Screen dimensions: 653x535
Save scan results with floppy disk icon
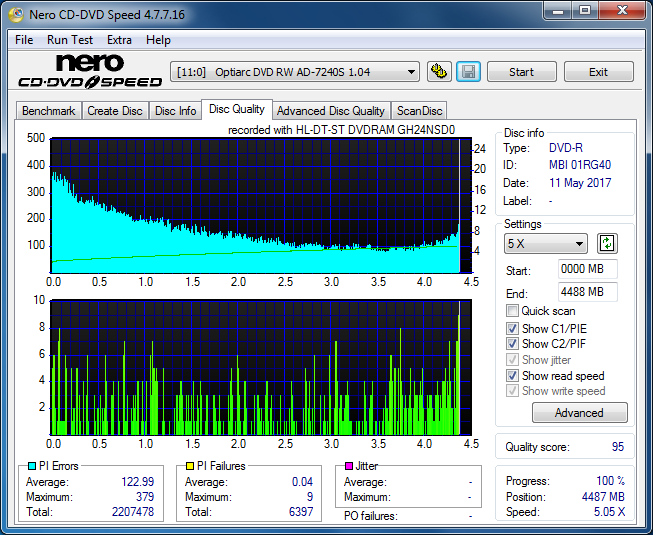(x=469, y=72)
